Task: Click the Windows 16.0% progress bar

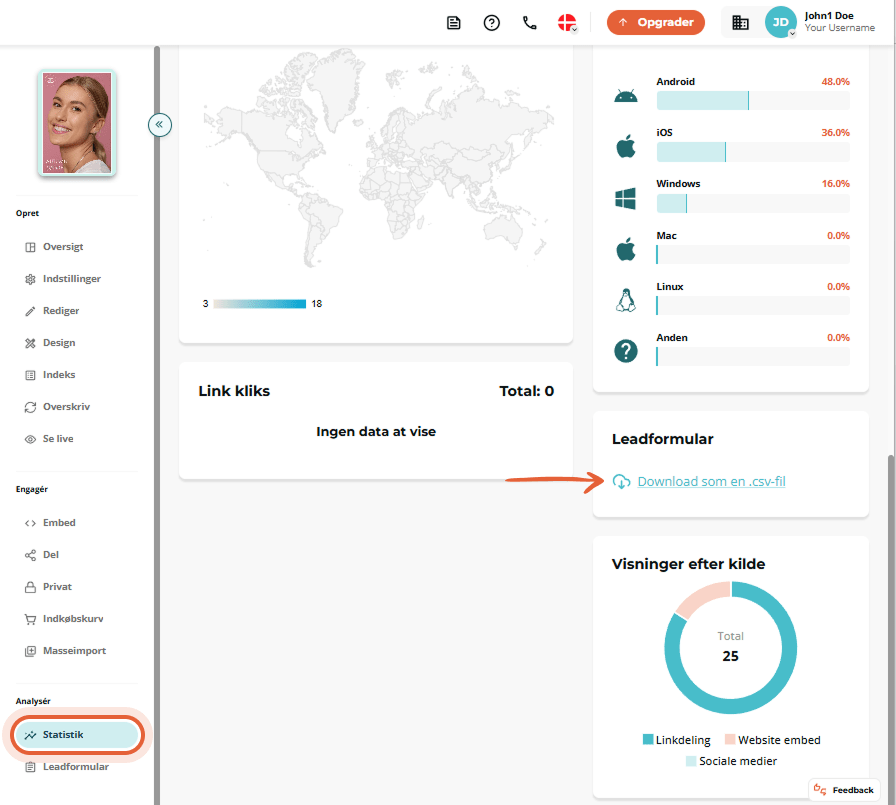Action: 753,203
